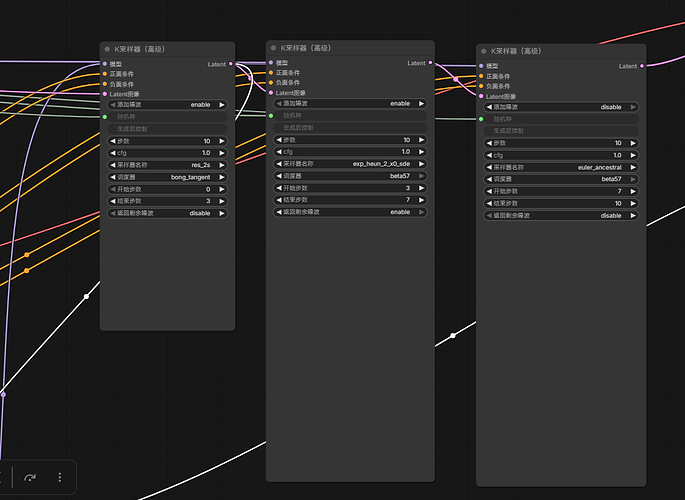
Task: Click right arrow of 采样器名称 res_2s
Action: [x=222, y=165]
